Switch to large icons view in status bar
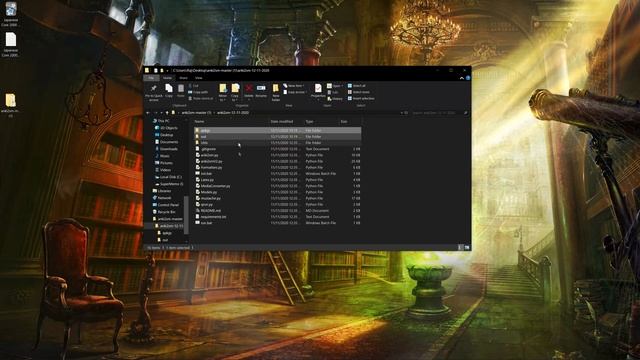 coord(467,247)
